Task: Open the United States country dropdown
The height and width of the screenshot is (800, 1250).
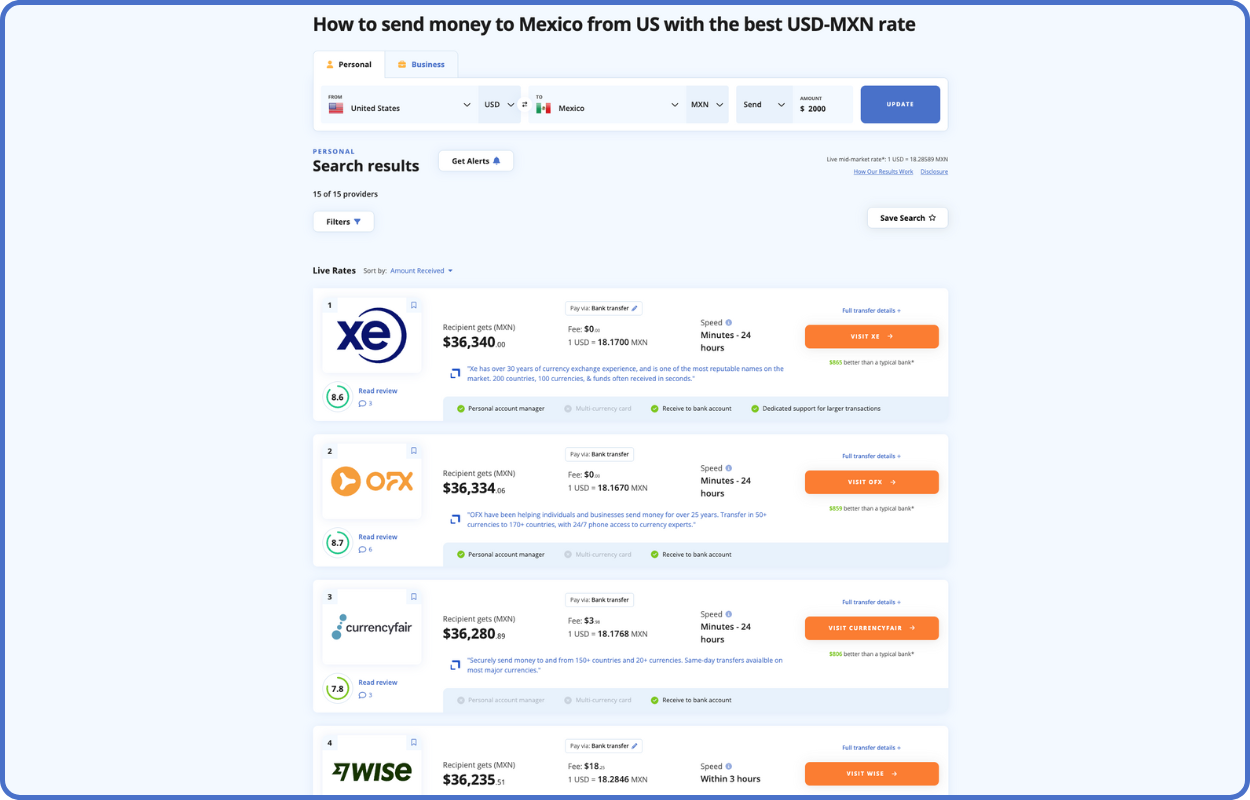Action: tap(400, 105)
